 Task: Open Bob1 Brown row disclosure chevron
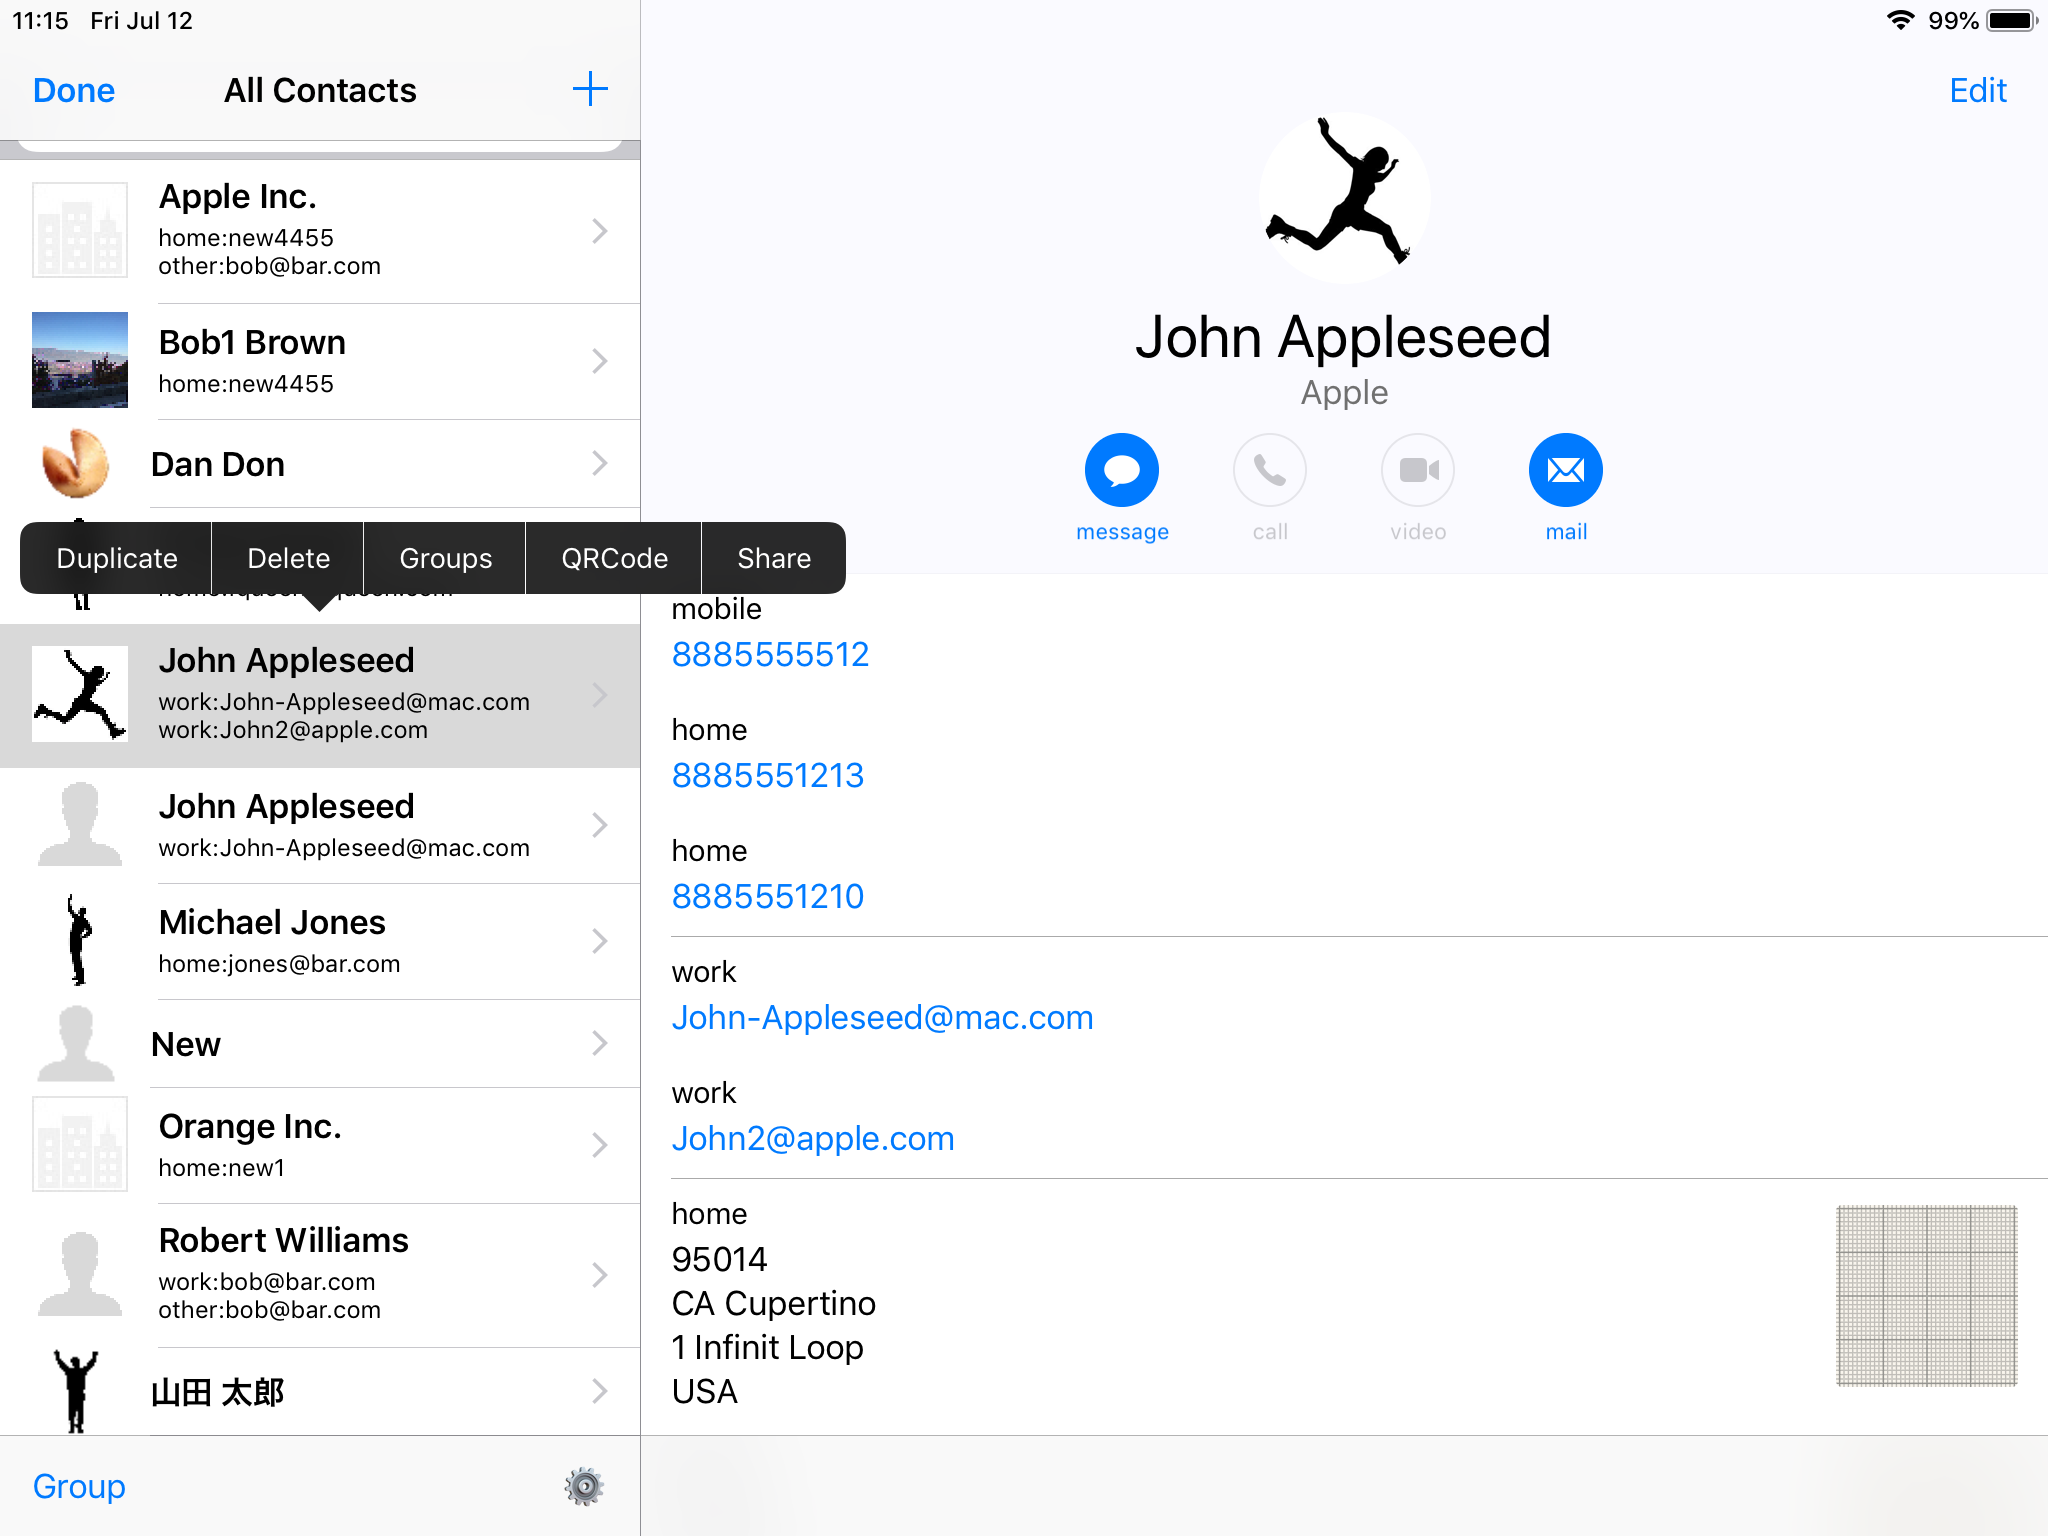600,361
